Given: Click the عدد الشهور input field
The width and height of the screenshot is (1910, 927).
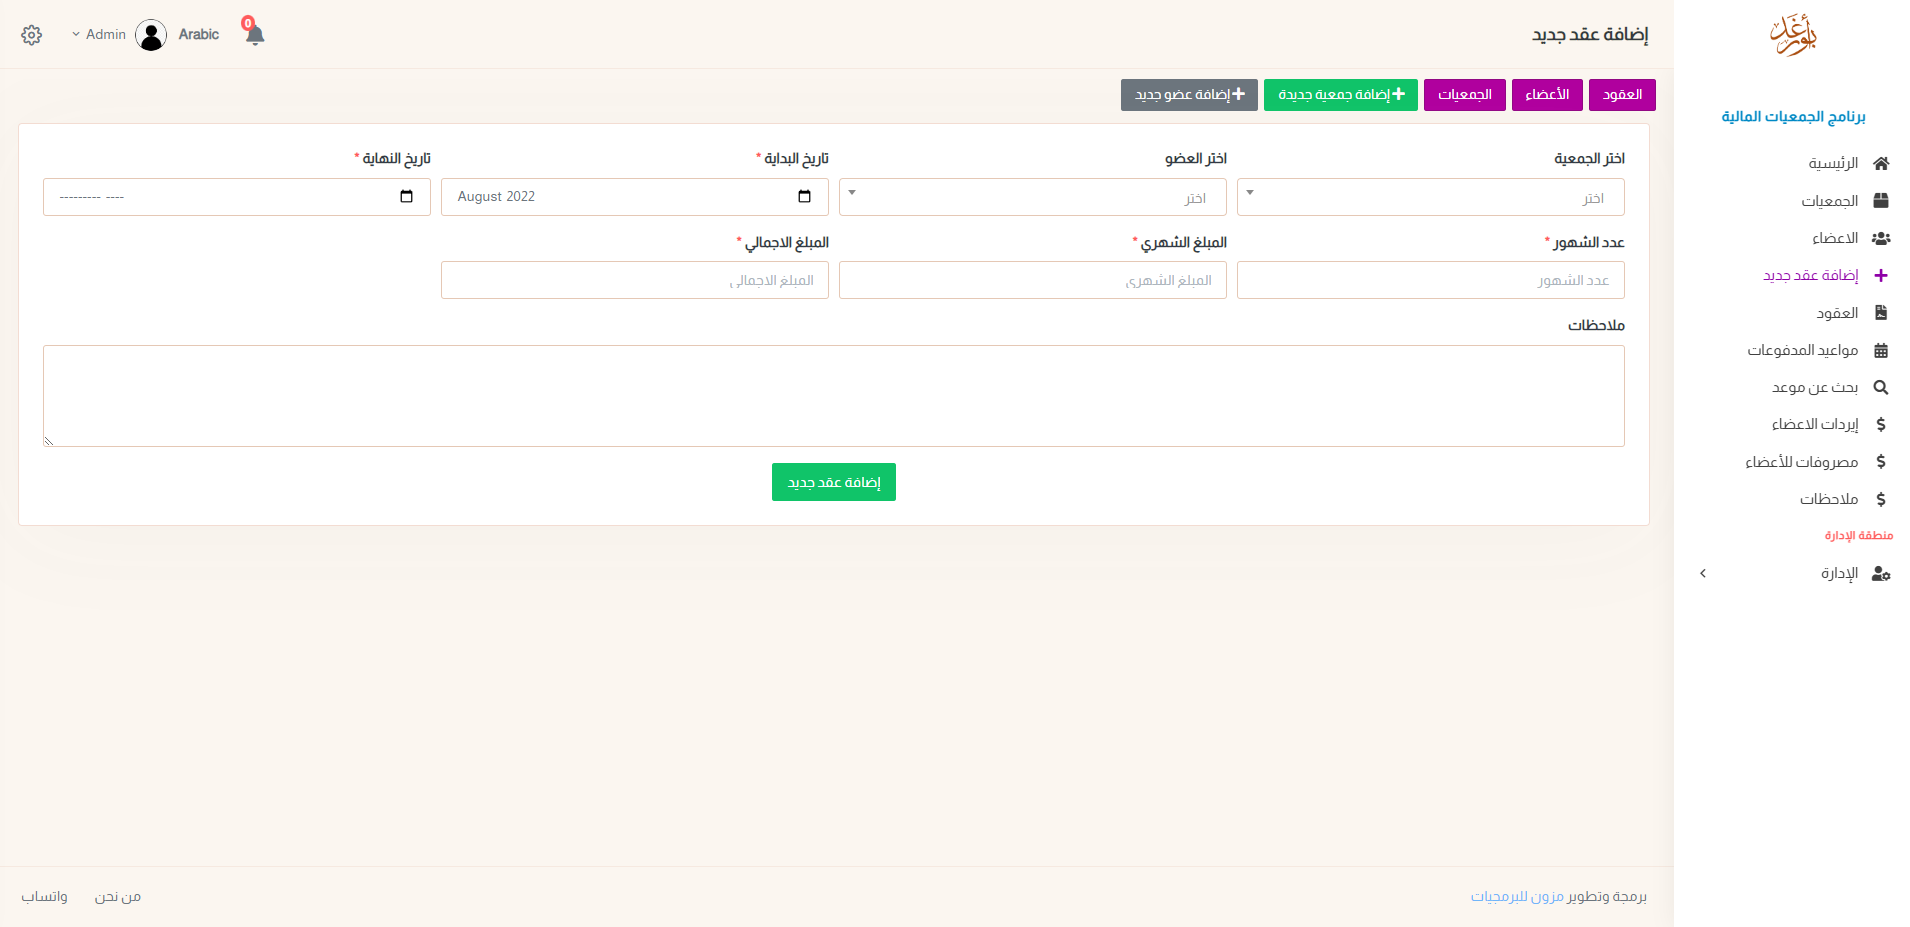Looking at the screenshot, I should pos(1430,281).
